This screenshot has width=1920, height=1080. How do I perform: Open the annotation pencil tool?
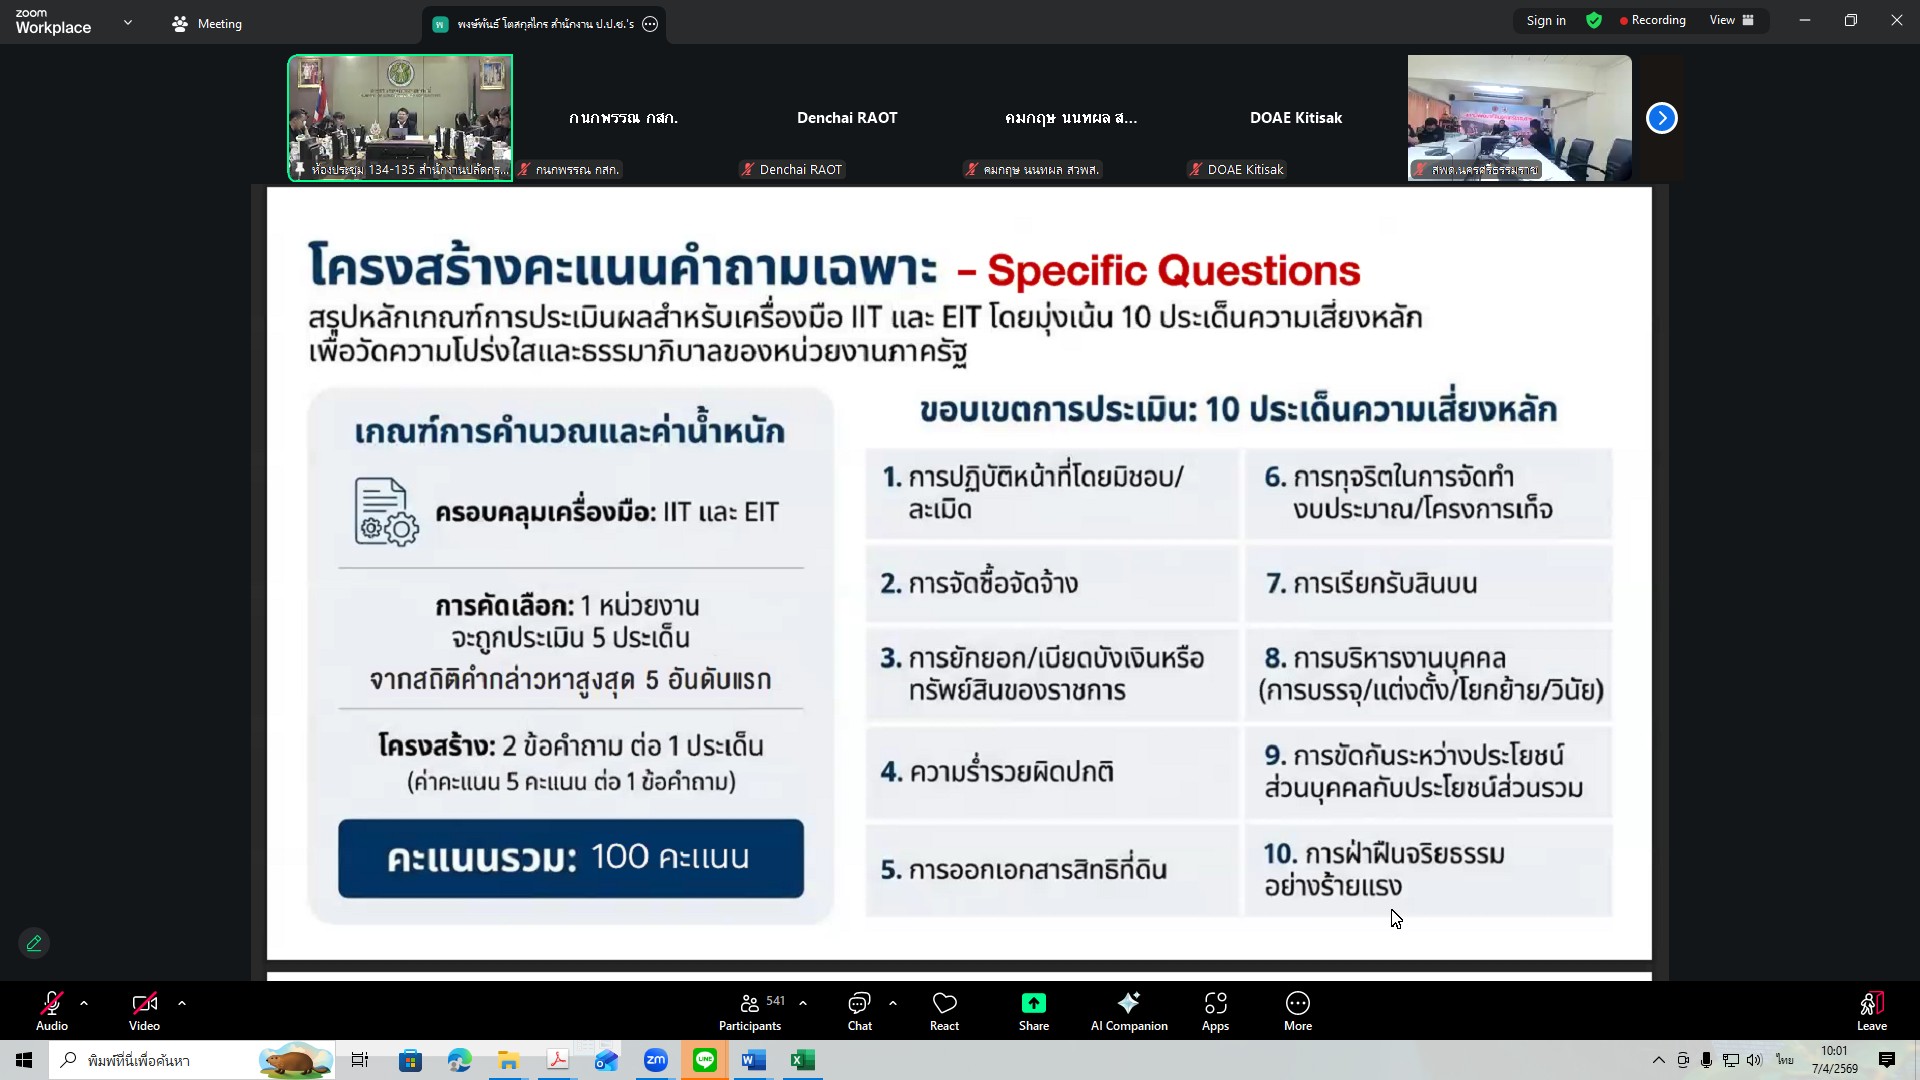pos(33,943)
